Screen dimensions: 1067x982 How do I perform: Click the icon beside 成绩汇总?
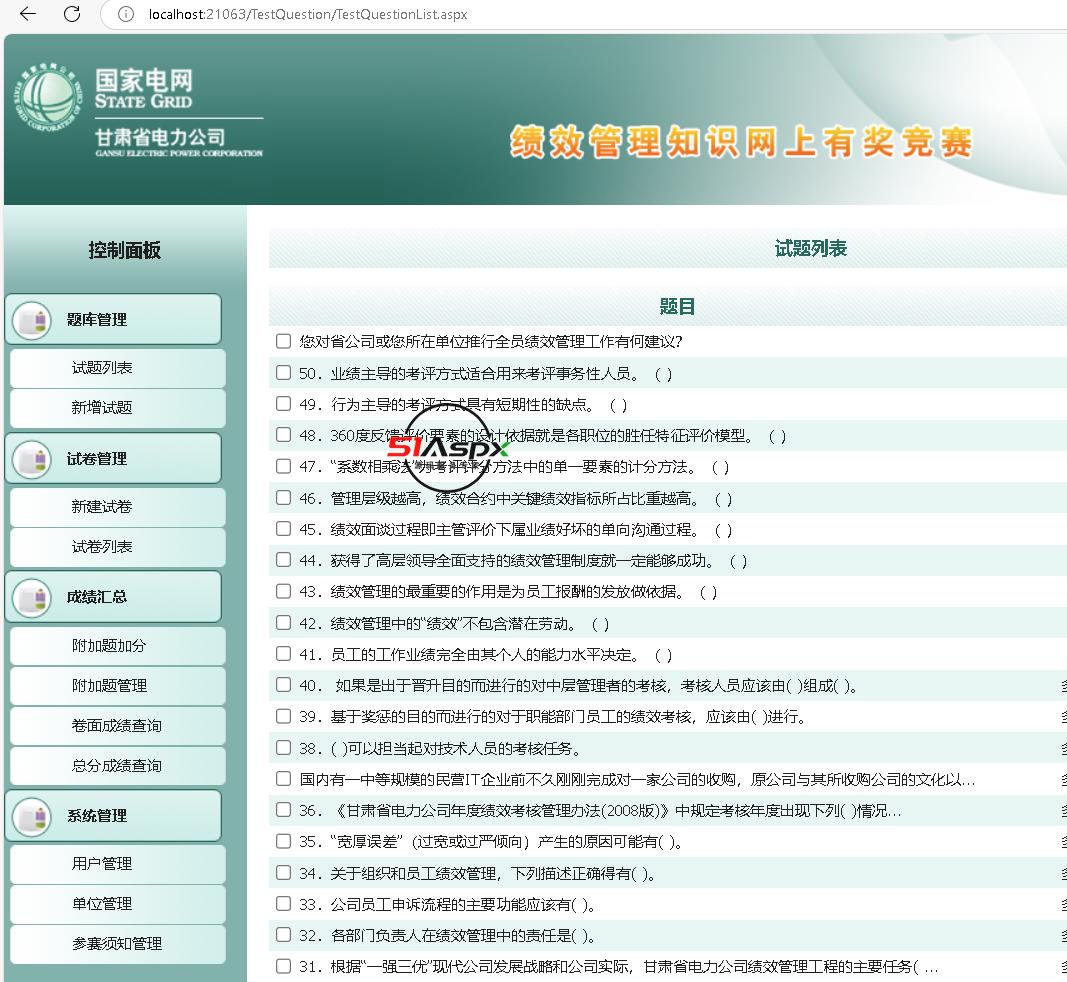[32, 598]
